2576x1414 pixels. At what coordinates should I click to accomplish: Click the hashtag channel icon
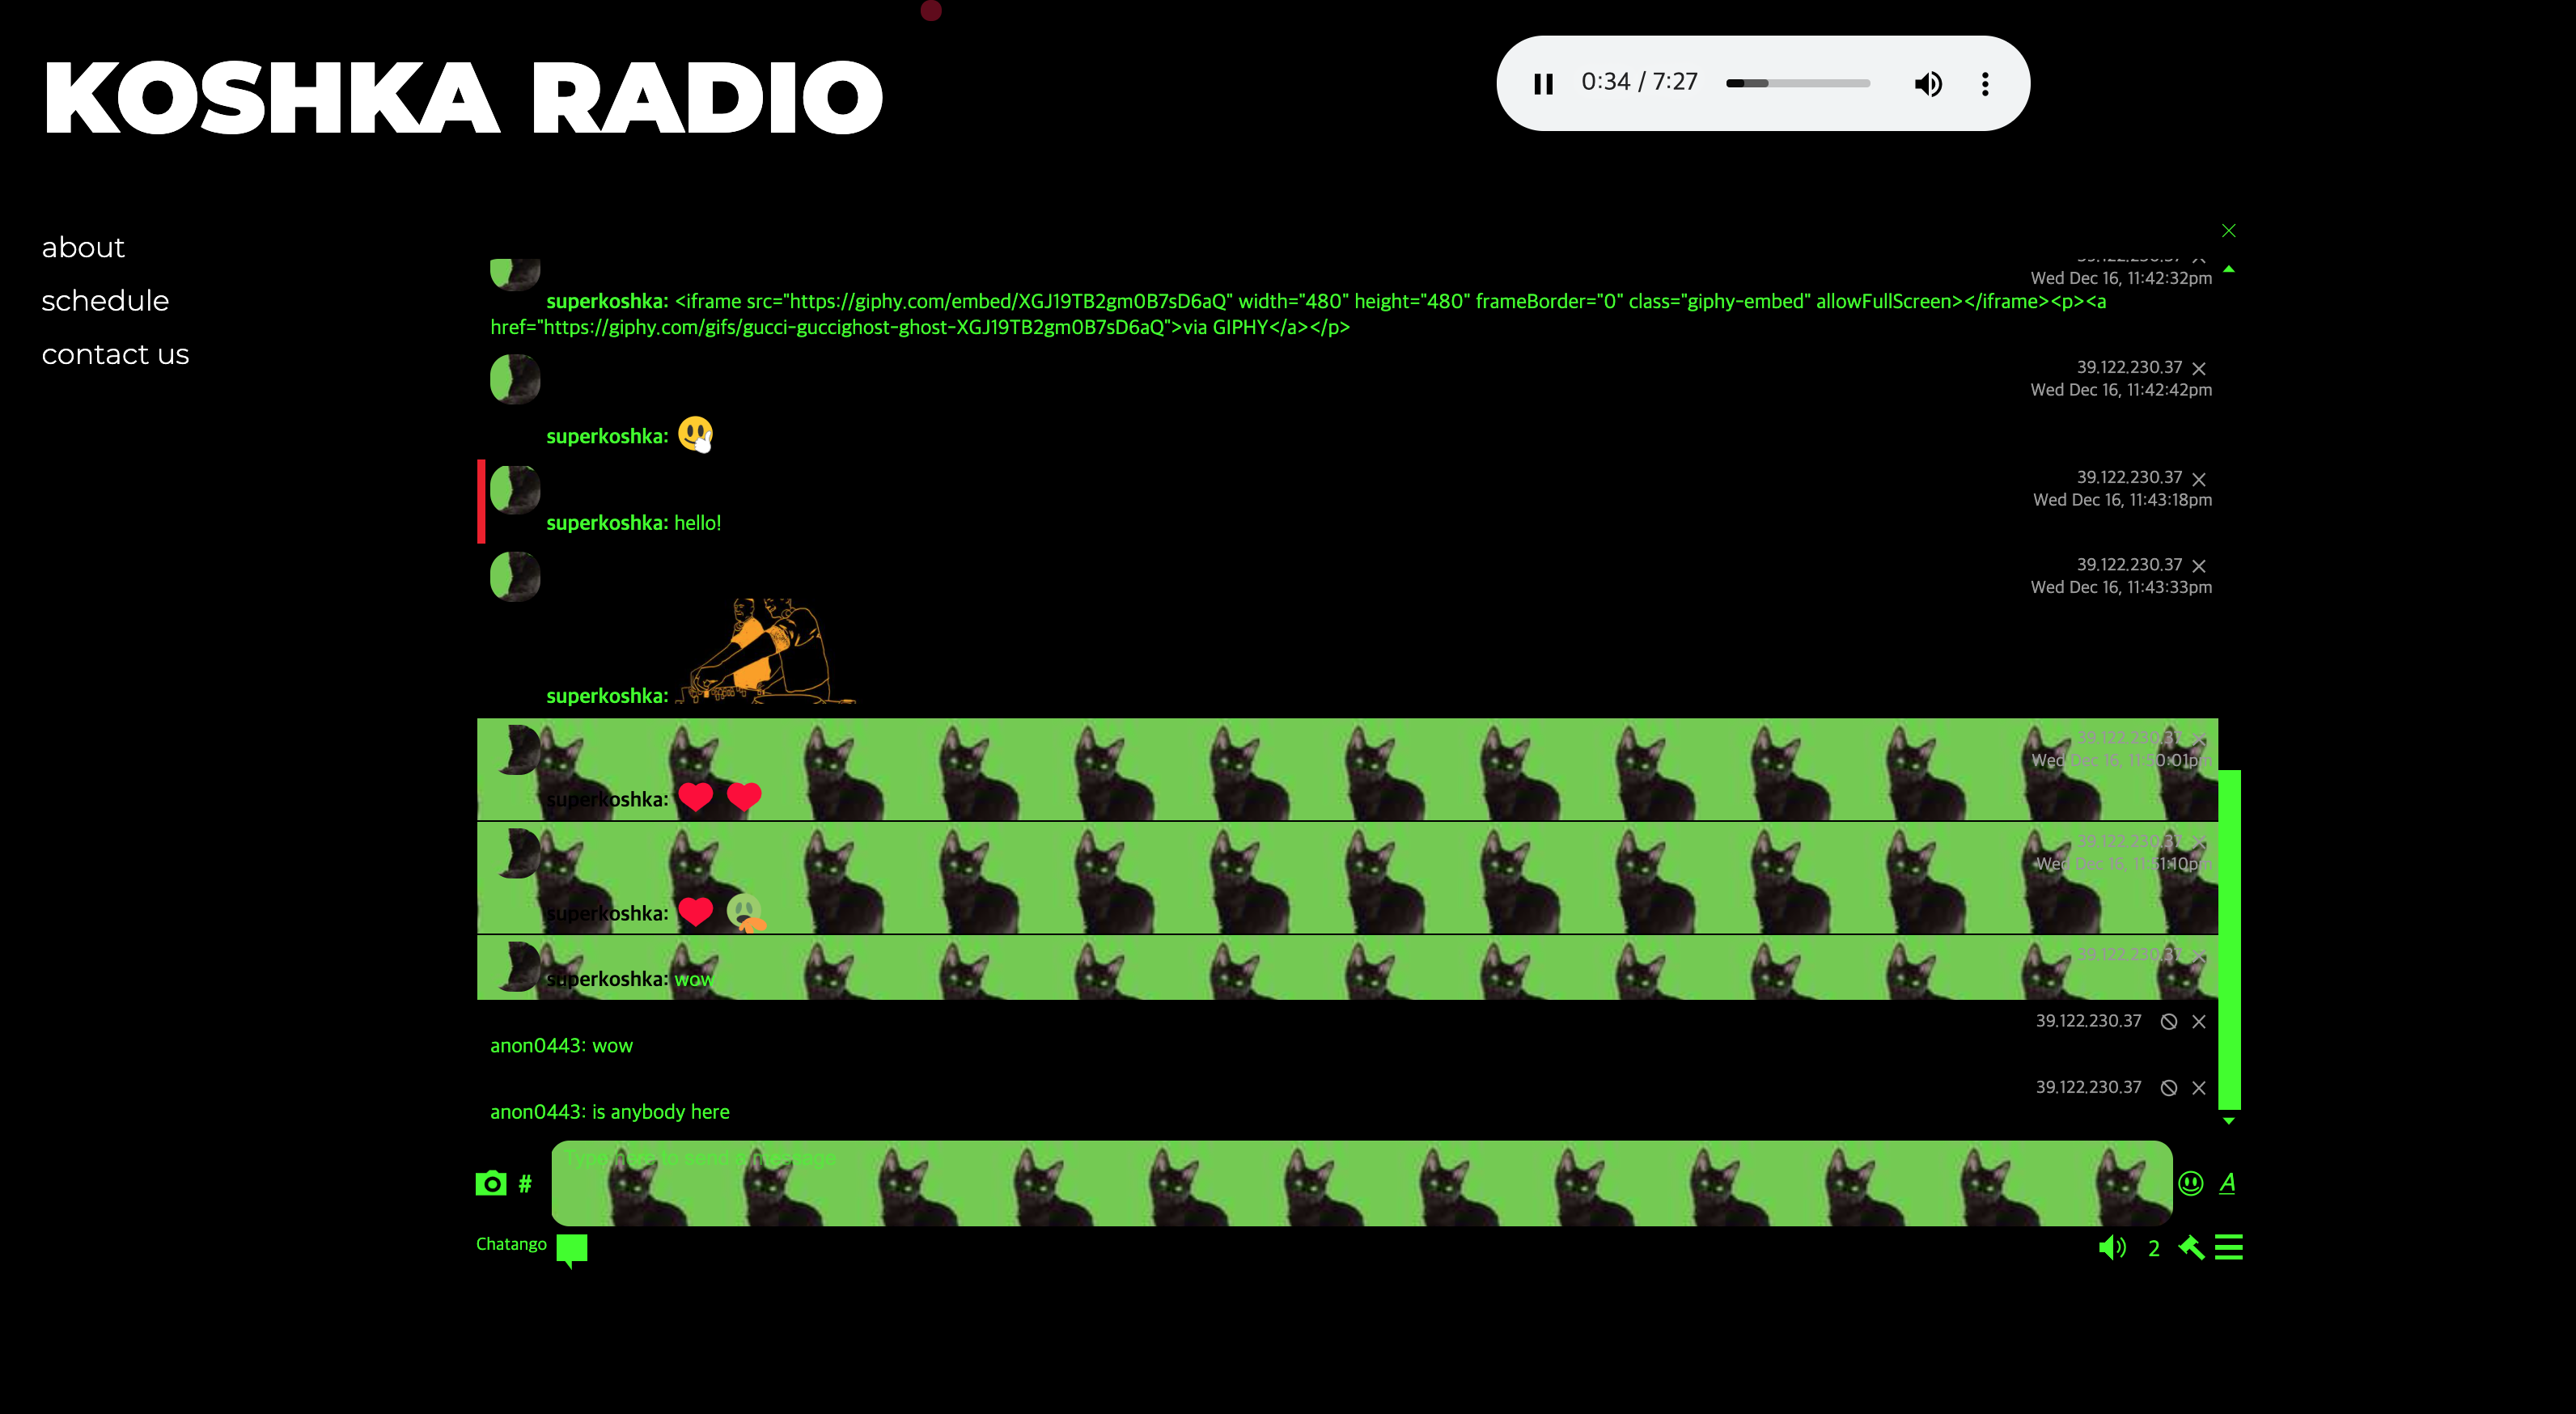point(525,1184)
